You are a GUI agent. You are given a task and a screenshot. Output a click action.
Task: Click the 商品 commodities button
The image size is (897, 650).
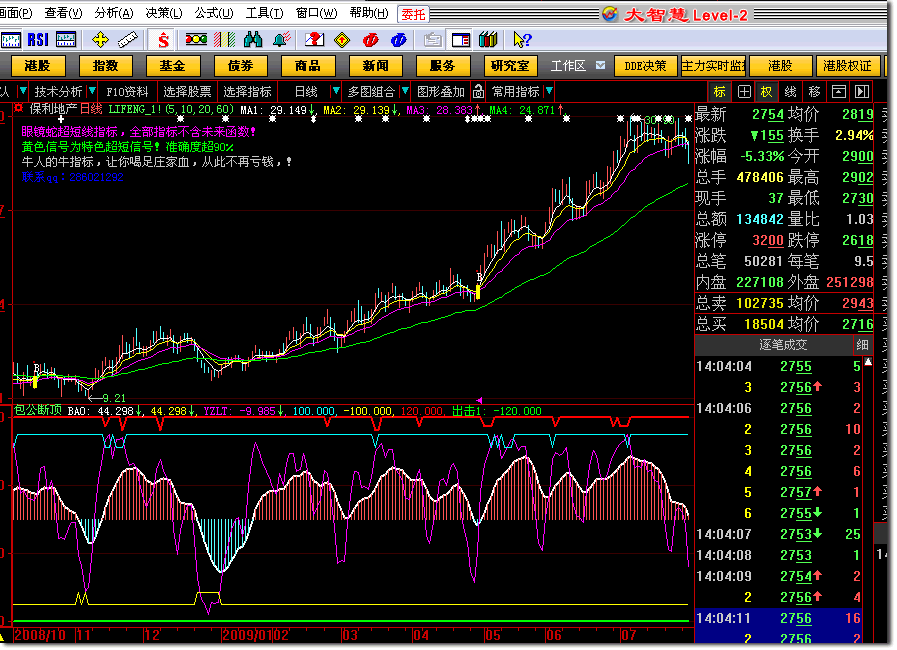click(308, 66)
